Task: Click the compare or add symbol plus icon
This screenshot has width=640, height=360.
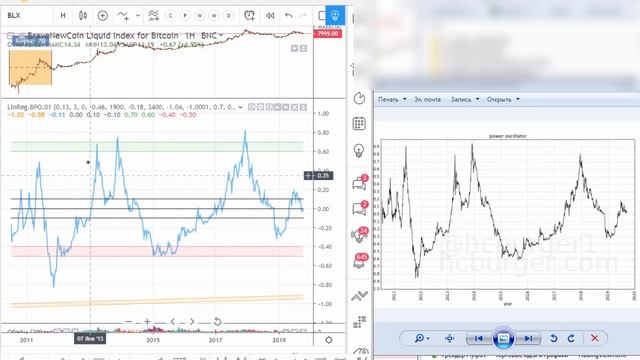Action: 103,16
